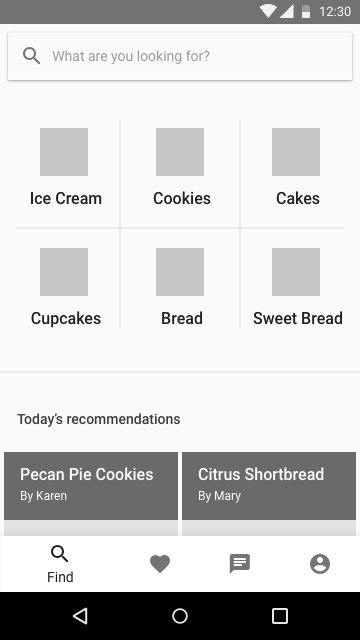The image size is (360, 640).
Task: Select the Cupcakes category label
Action: pos(66,318)
